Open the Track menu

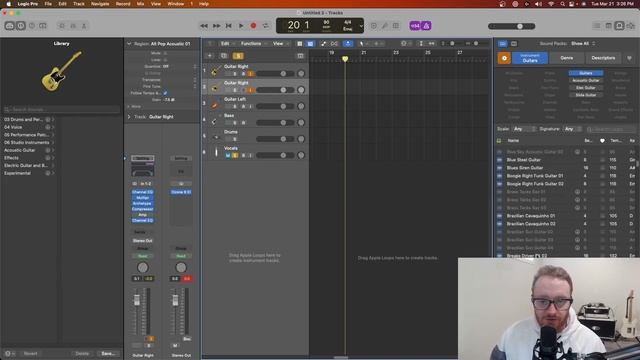78,4
